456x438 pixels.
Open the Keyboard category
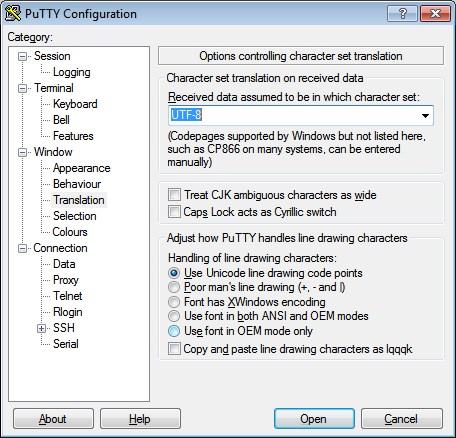click(75, 104)
